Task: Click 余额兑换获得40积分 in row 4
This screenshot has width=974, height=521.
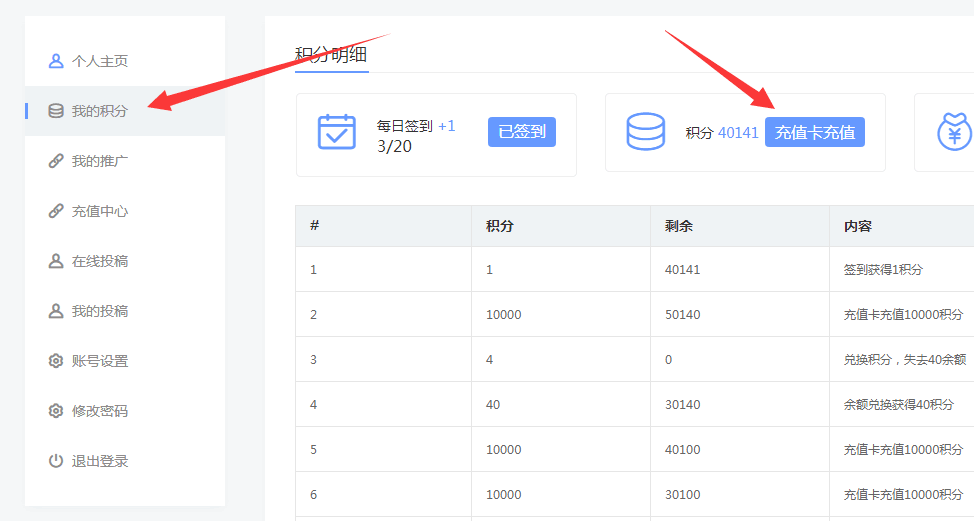Action: click(898, 405)
